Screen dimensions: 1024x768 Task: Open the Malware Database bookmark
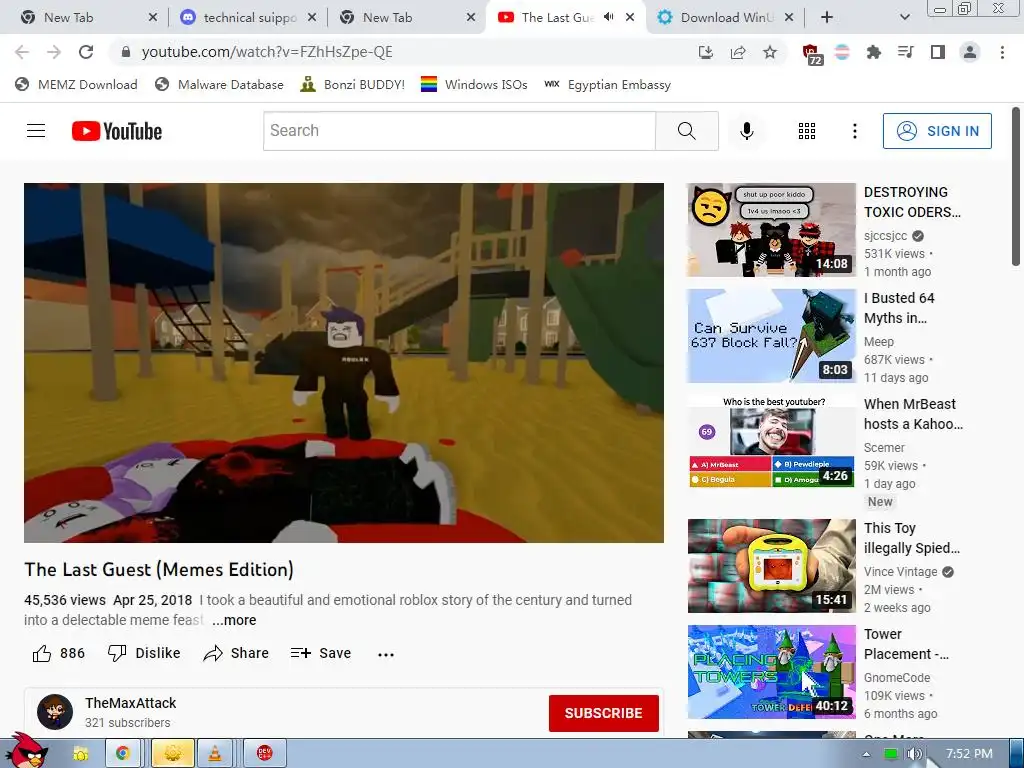219,84
